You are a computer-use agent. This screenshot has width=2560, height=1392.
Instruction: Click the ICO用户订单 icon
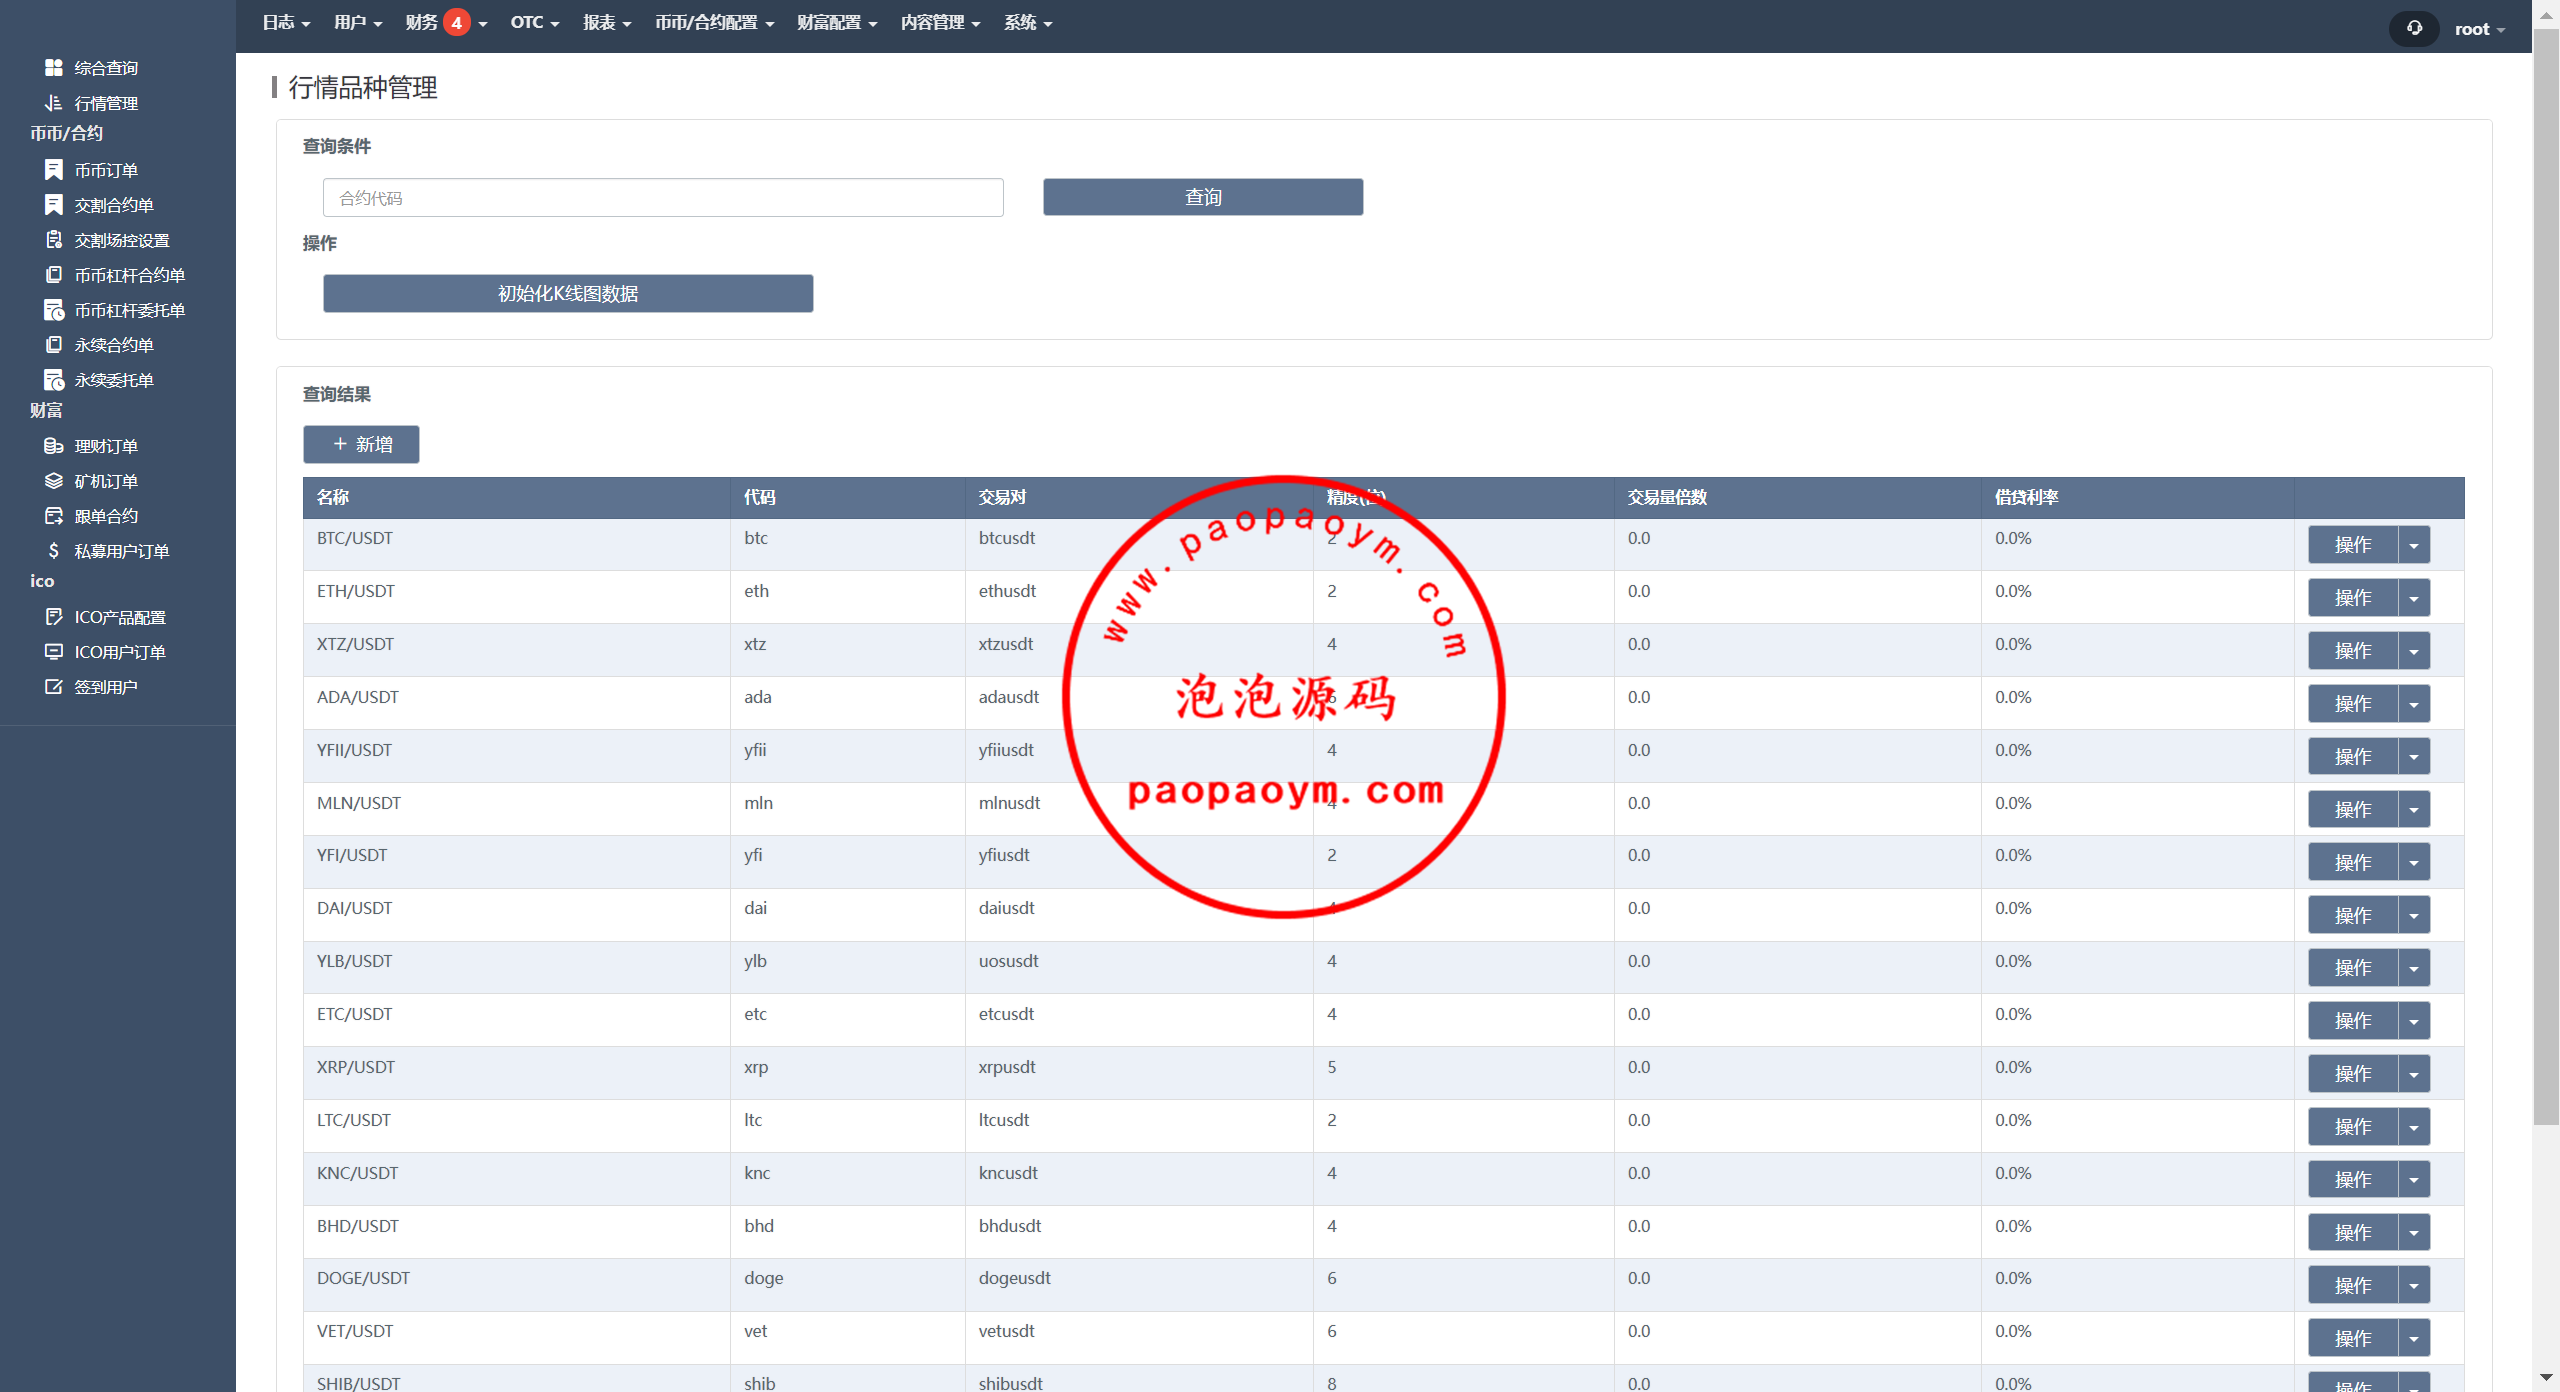tap(54, 652)
